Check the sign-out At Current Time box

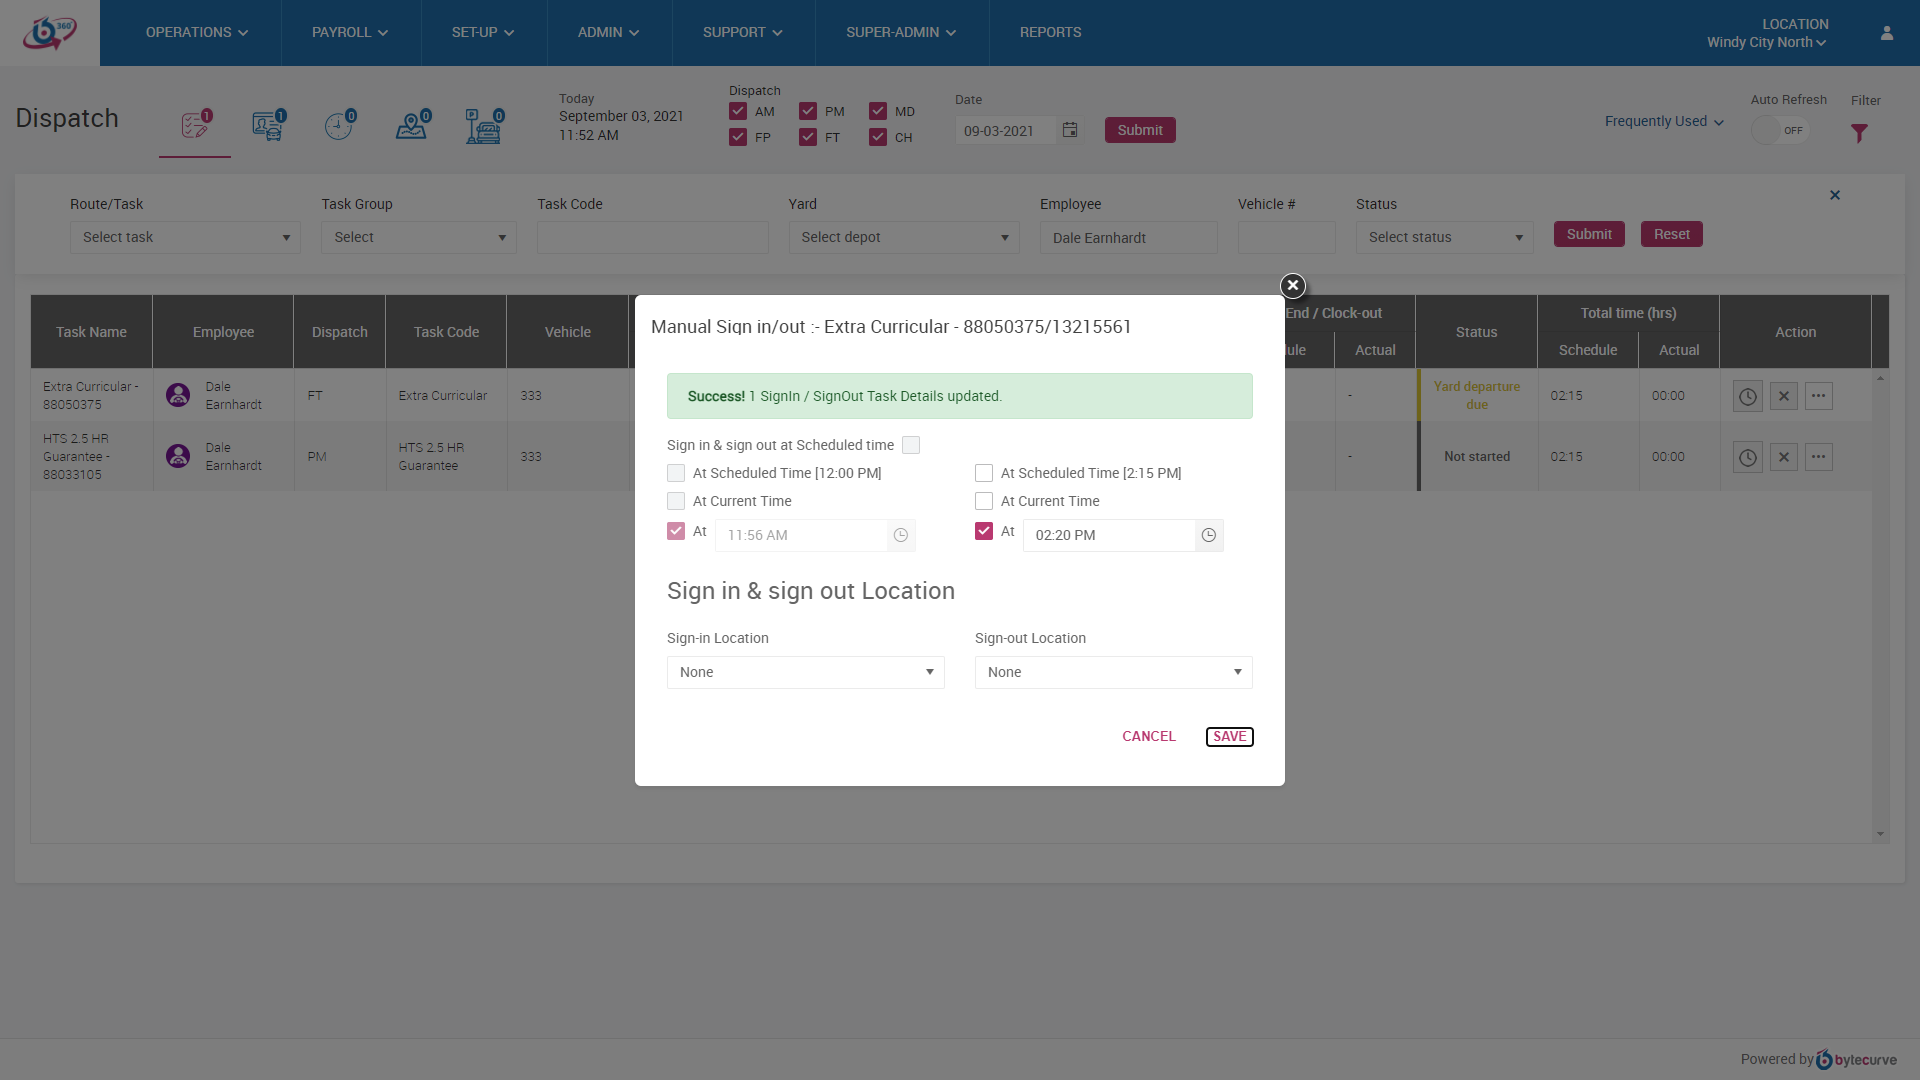984,501
